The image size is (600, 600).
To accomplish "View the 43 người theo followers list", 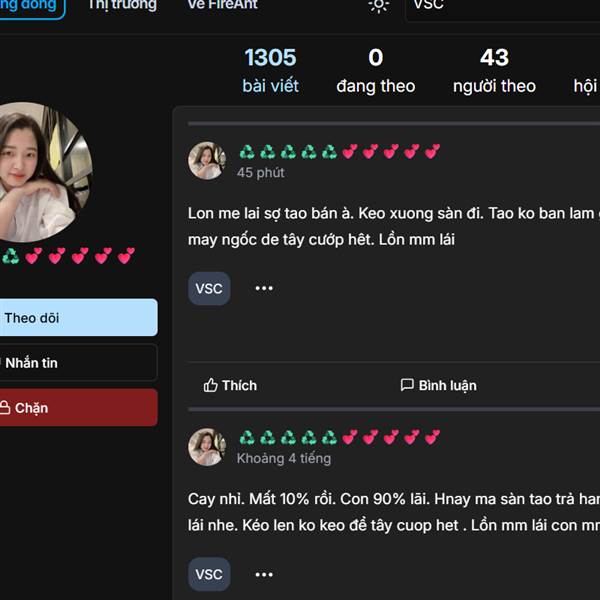I will point(494,71).
